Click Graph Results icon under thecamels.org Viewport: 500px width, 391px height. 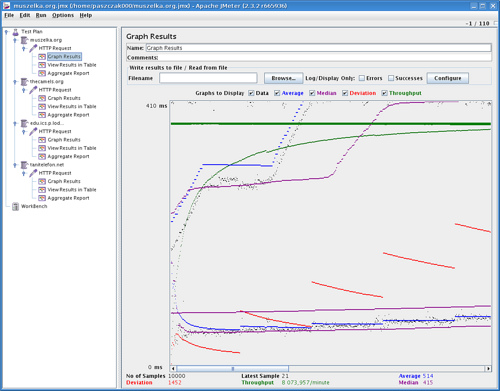click(x=42, y=98)
